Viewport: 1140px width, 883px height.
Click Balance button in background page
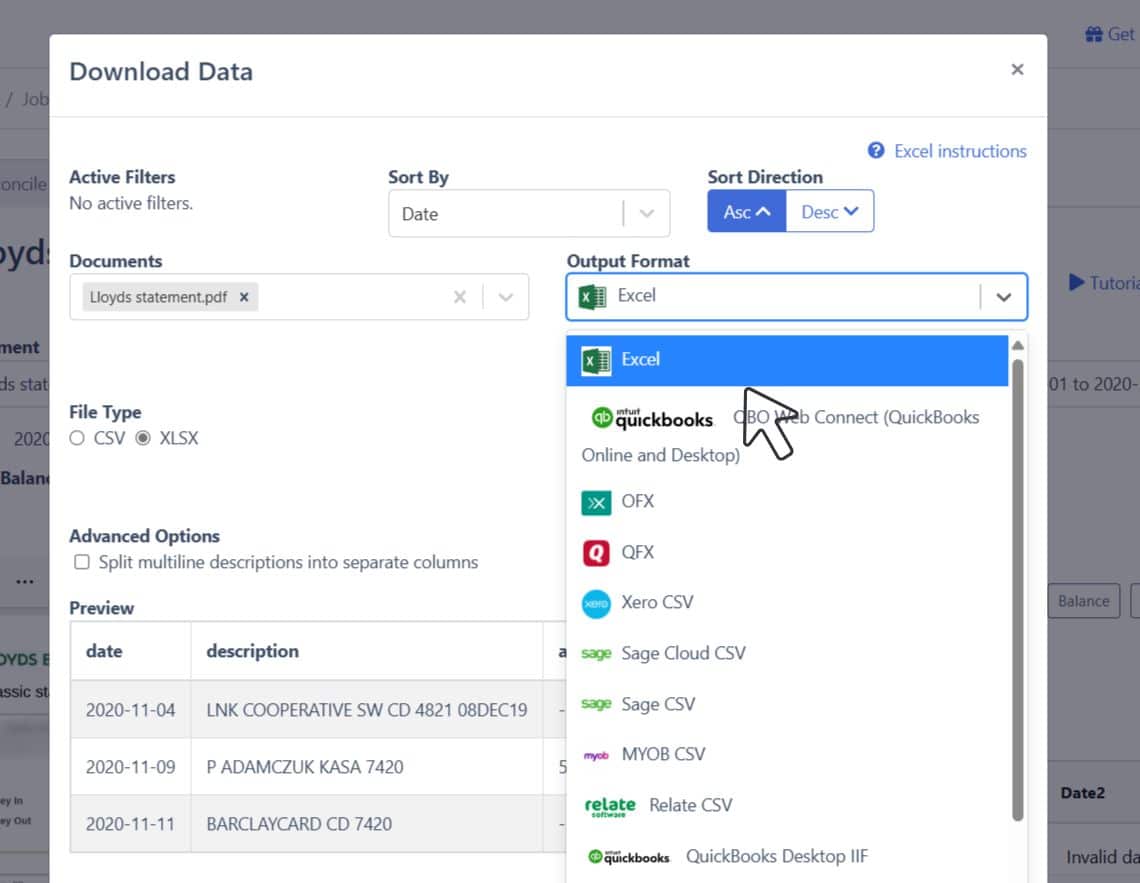[x=1083, y=601]
